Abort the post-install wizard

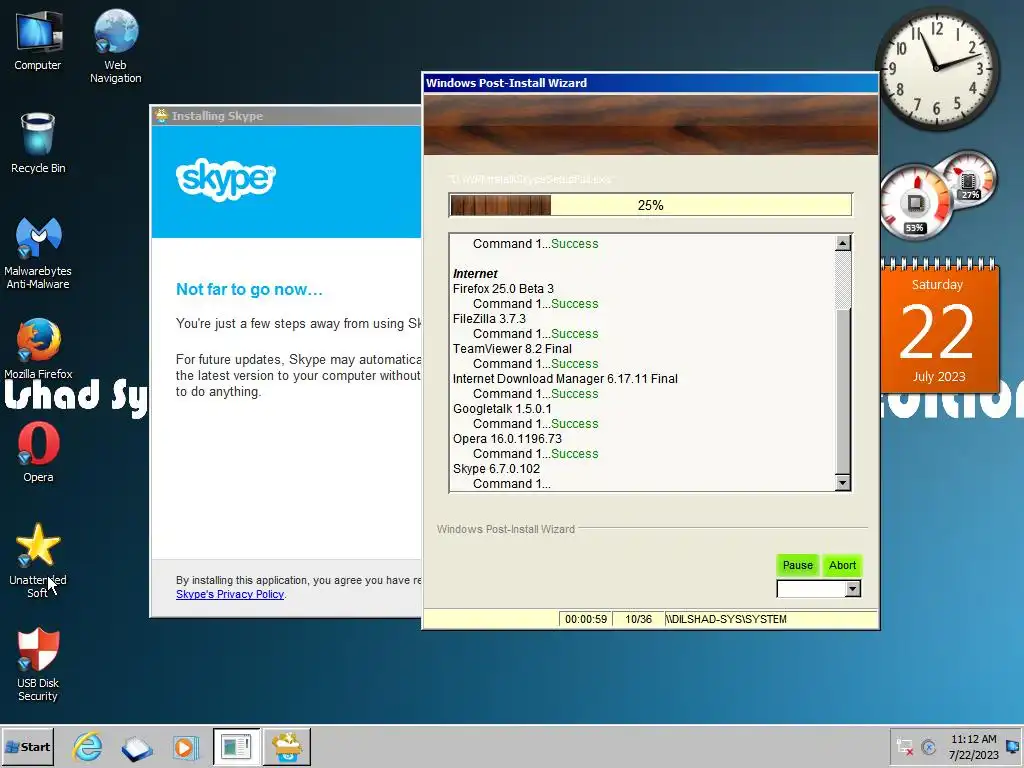tap(842, 565)
